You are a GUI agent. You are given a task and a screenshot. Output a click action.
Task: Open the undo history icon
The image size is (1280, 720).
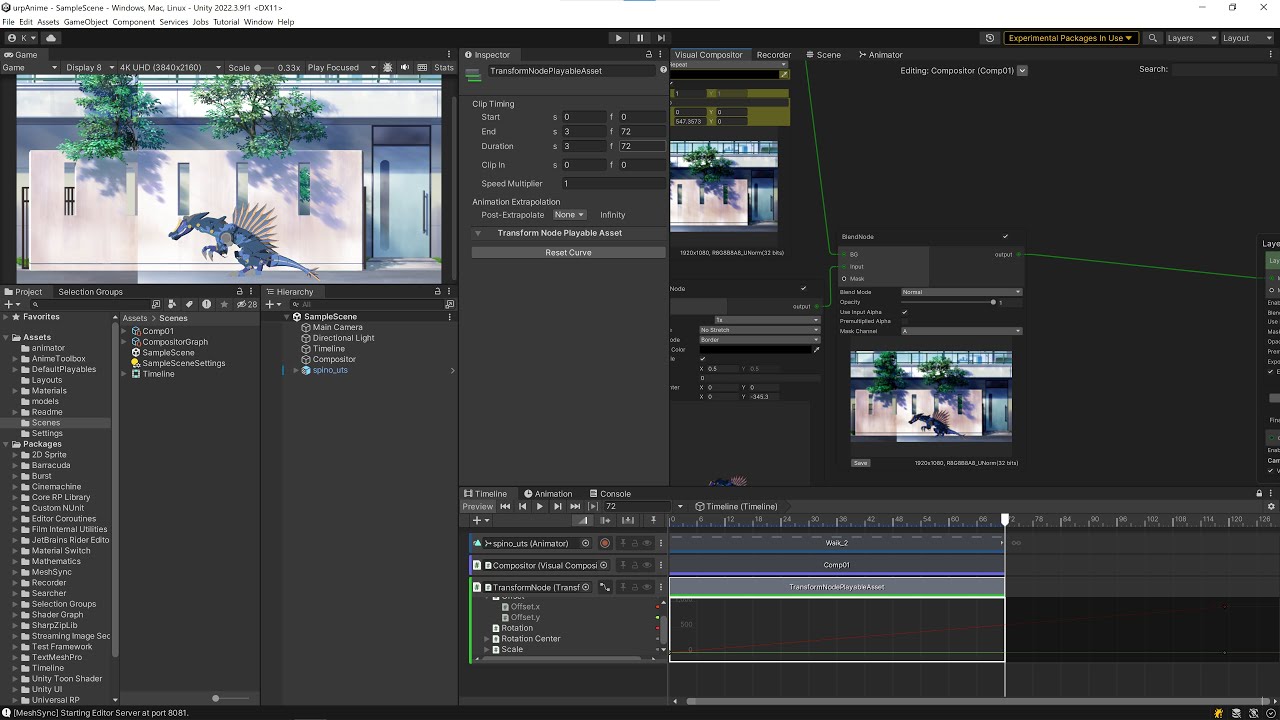pos(990,38)
